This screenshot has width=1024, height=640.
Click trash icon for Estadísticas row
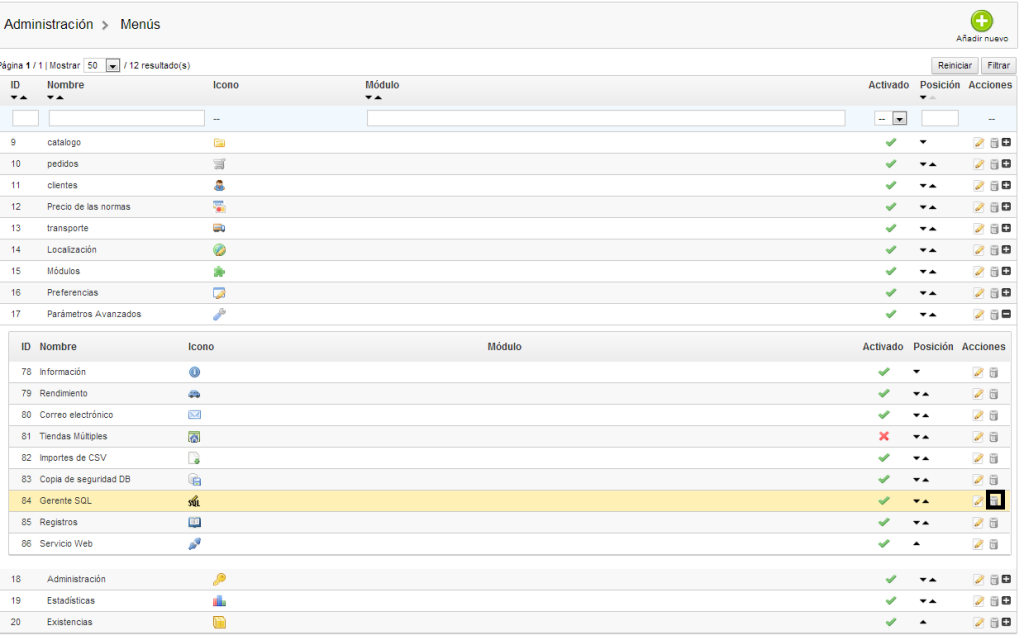(994, 601)
